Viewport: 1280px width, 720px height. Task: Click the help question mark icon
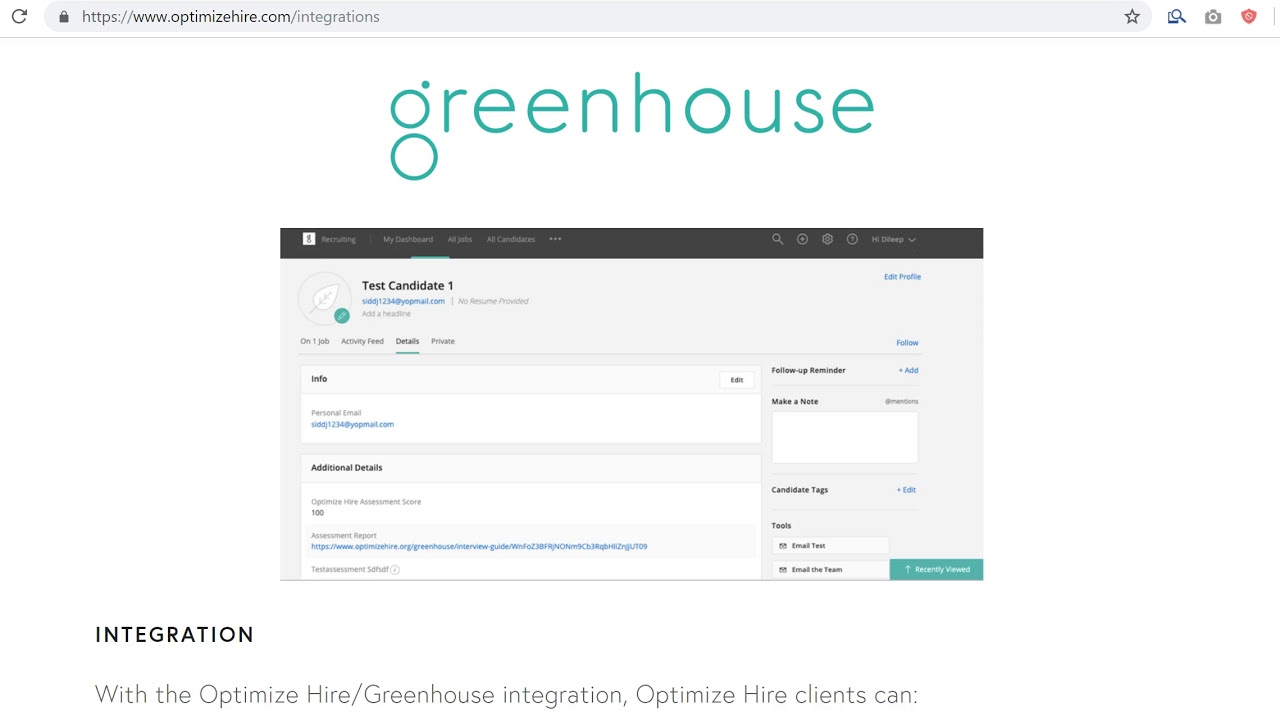click(852, 239)
